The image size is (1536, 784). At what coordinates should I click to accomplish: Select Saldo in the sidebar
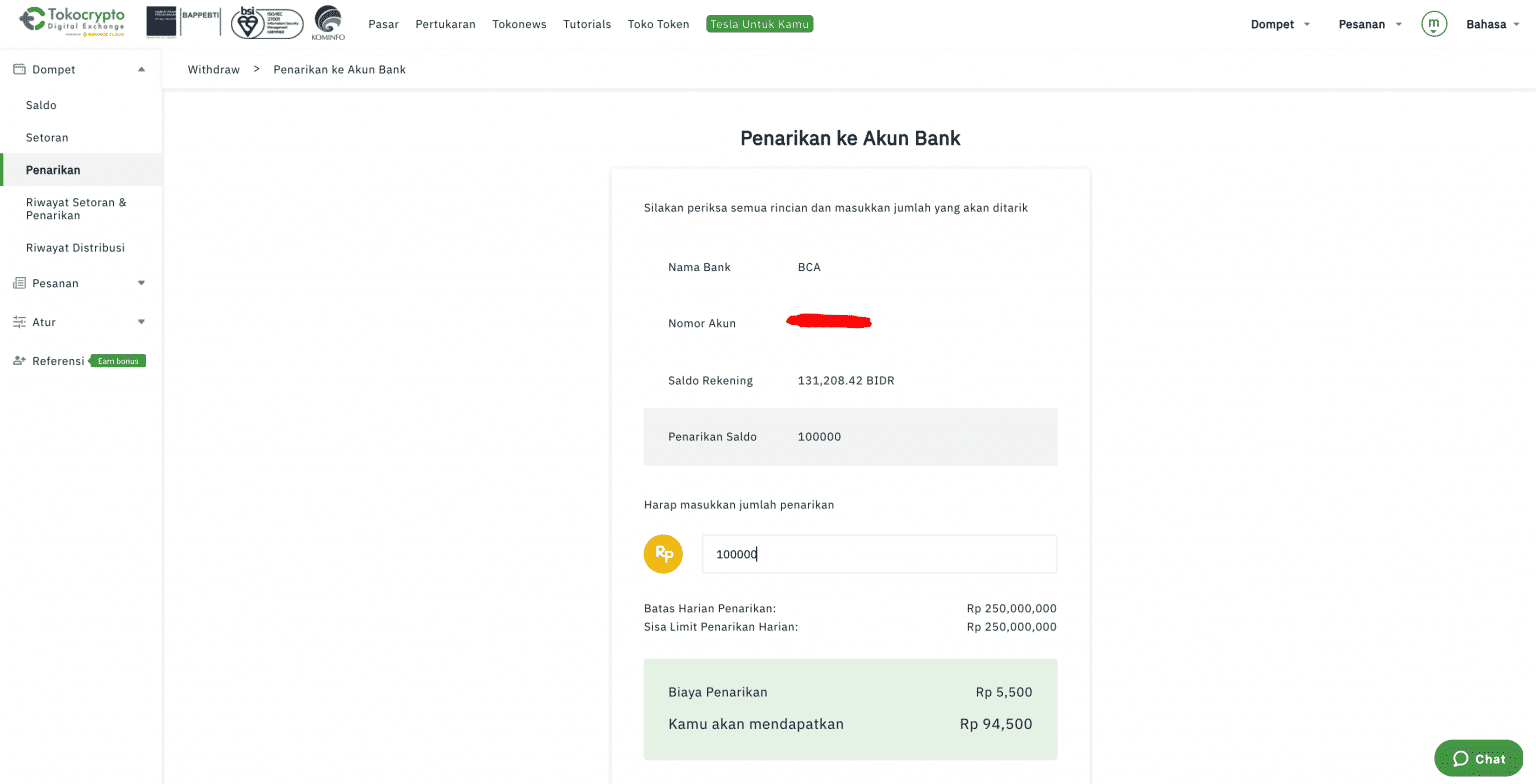(x=41, y=105)
